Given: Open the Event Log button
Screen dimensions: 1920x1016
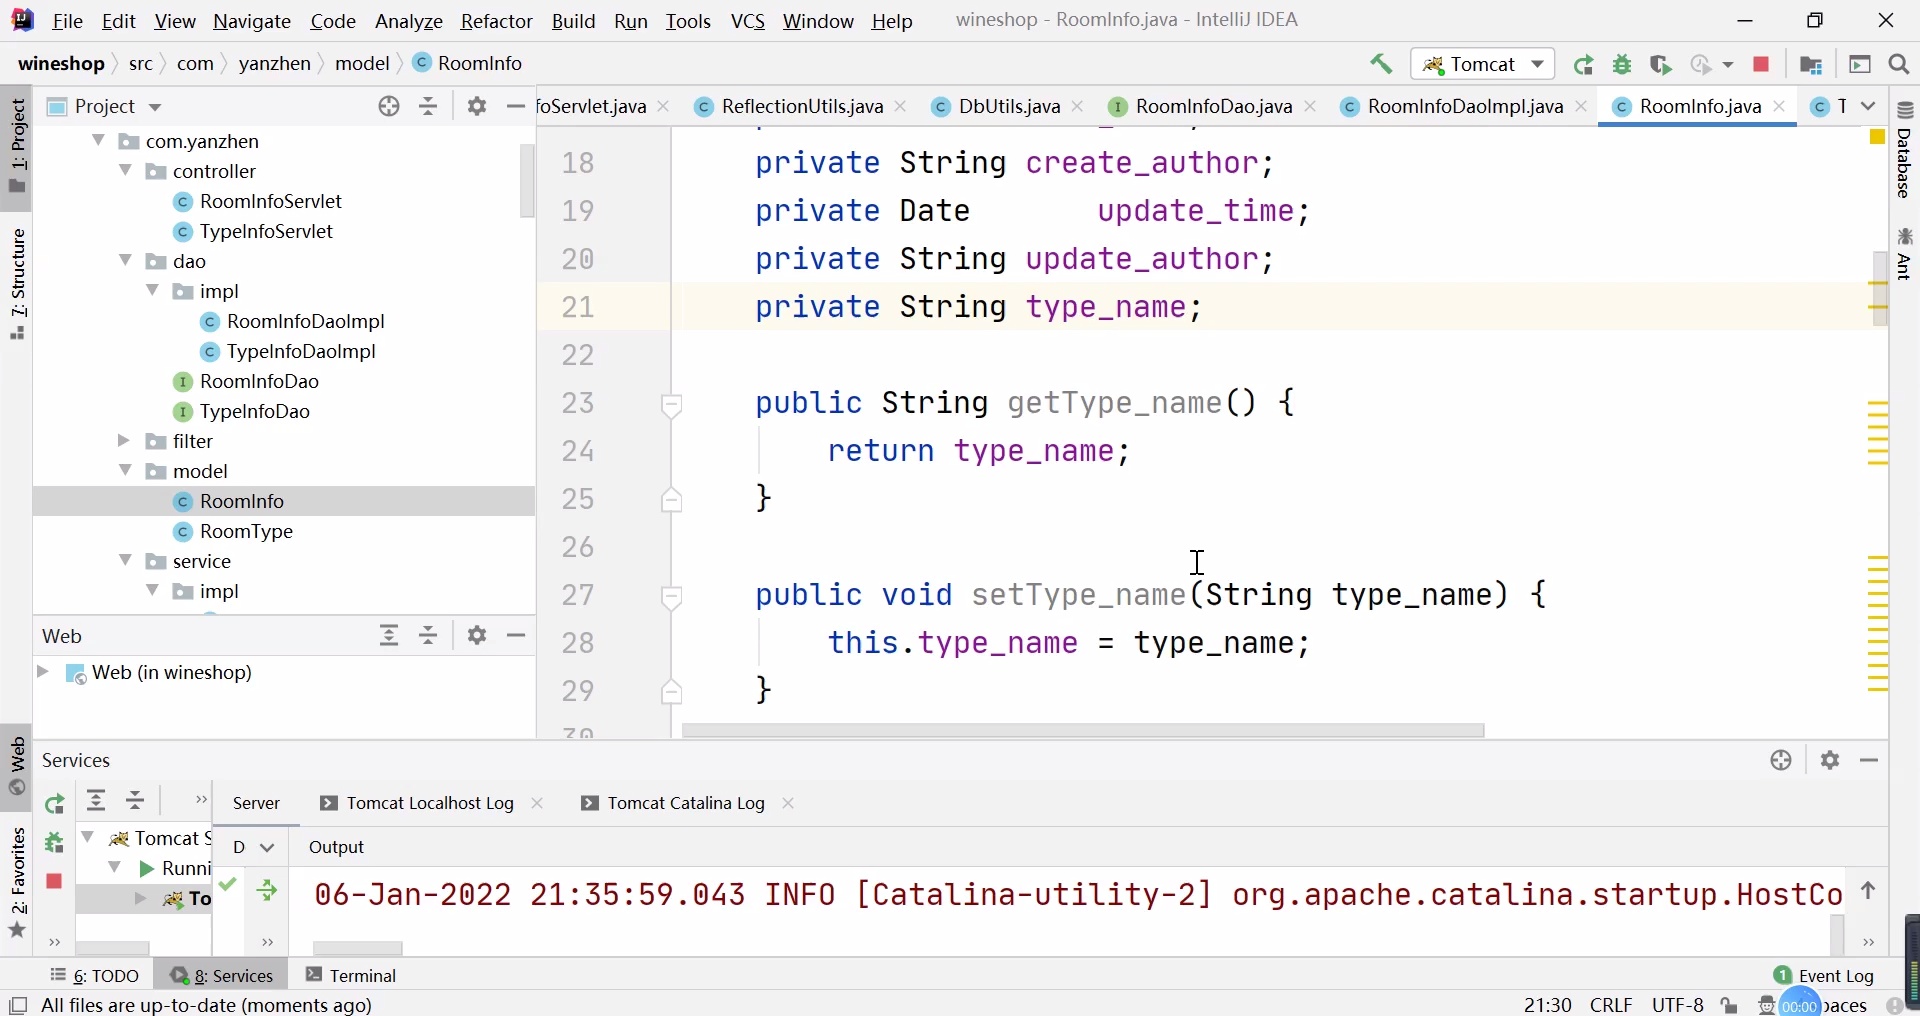Looking at the screenshot, I should 1826,975.
